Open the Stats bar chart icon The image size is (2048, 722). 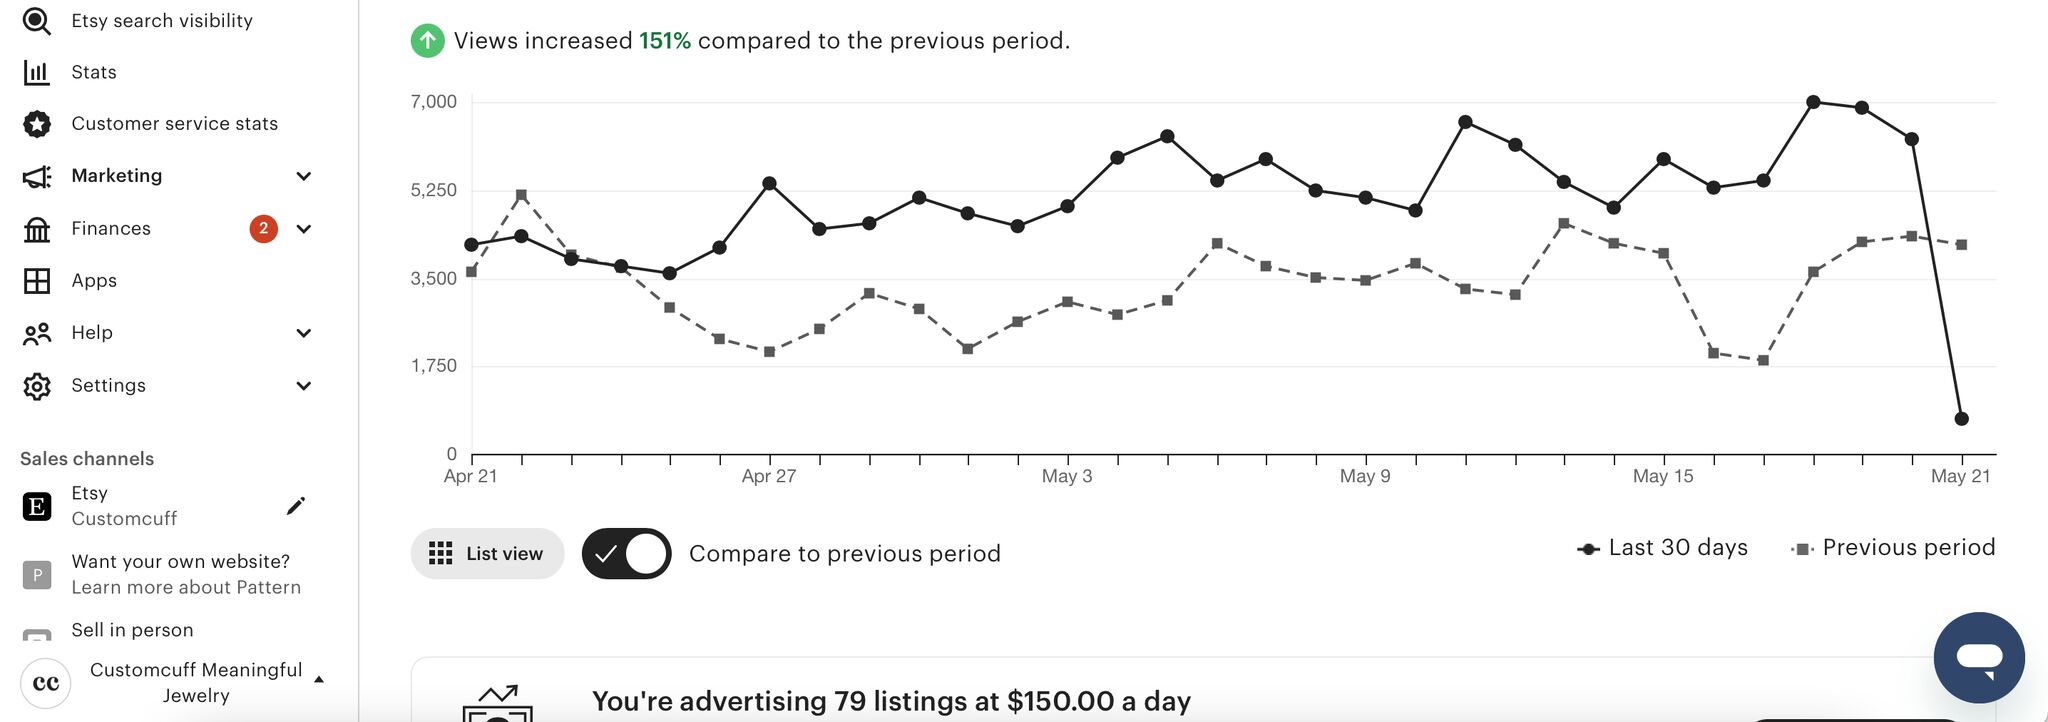click(x=37, y=72)
